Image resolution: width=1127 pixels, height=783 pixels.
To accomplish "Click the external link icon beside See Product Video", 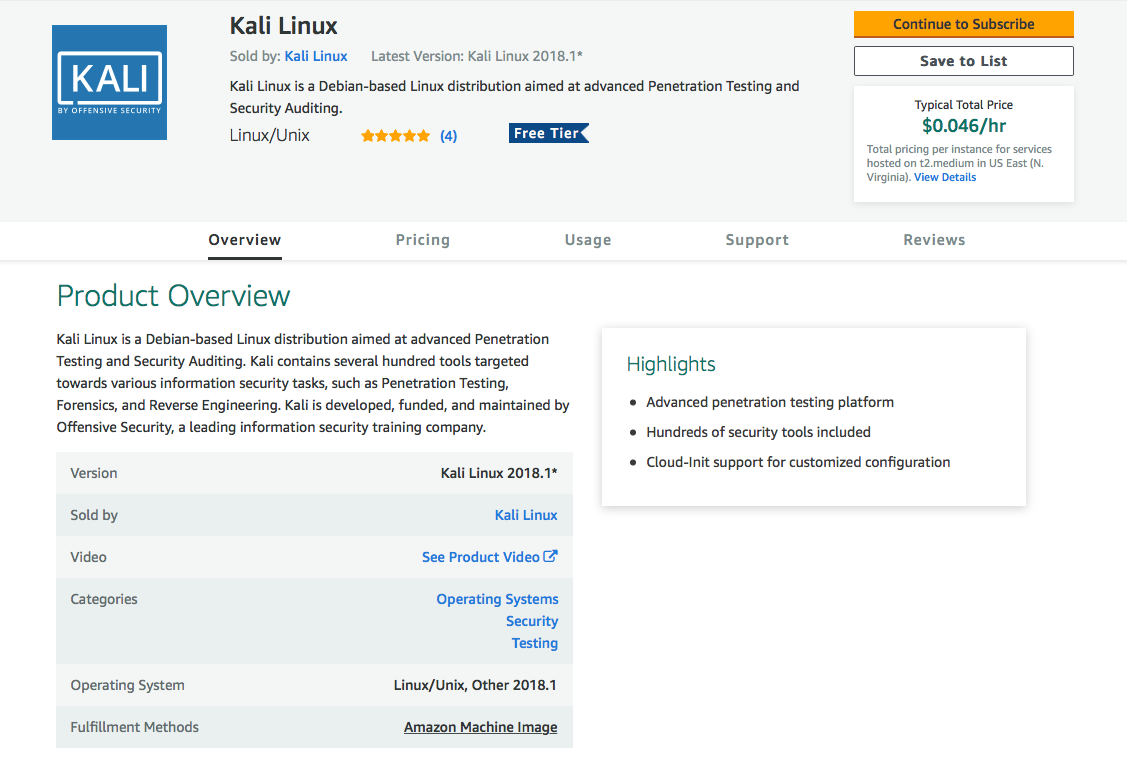I will (551, 557).
